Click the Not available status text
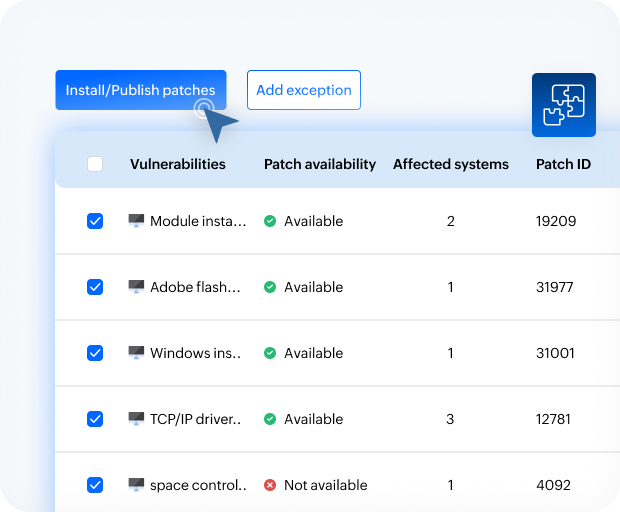 (326, 485)
